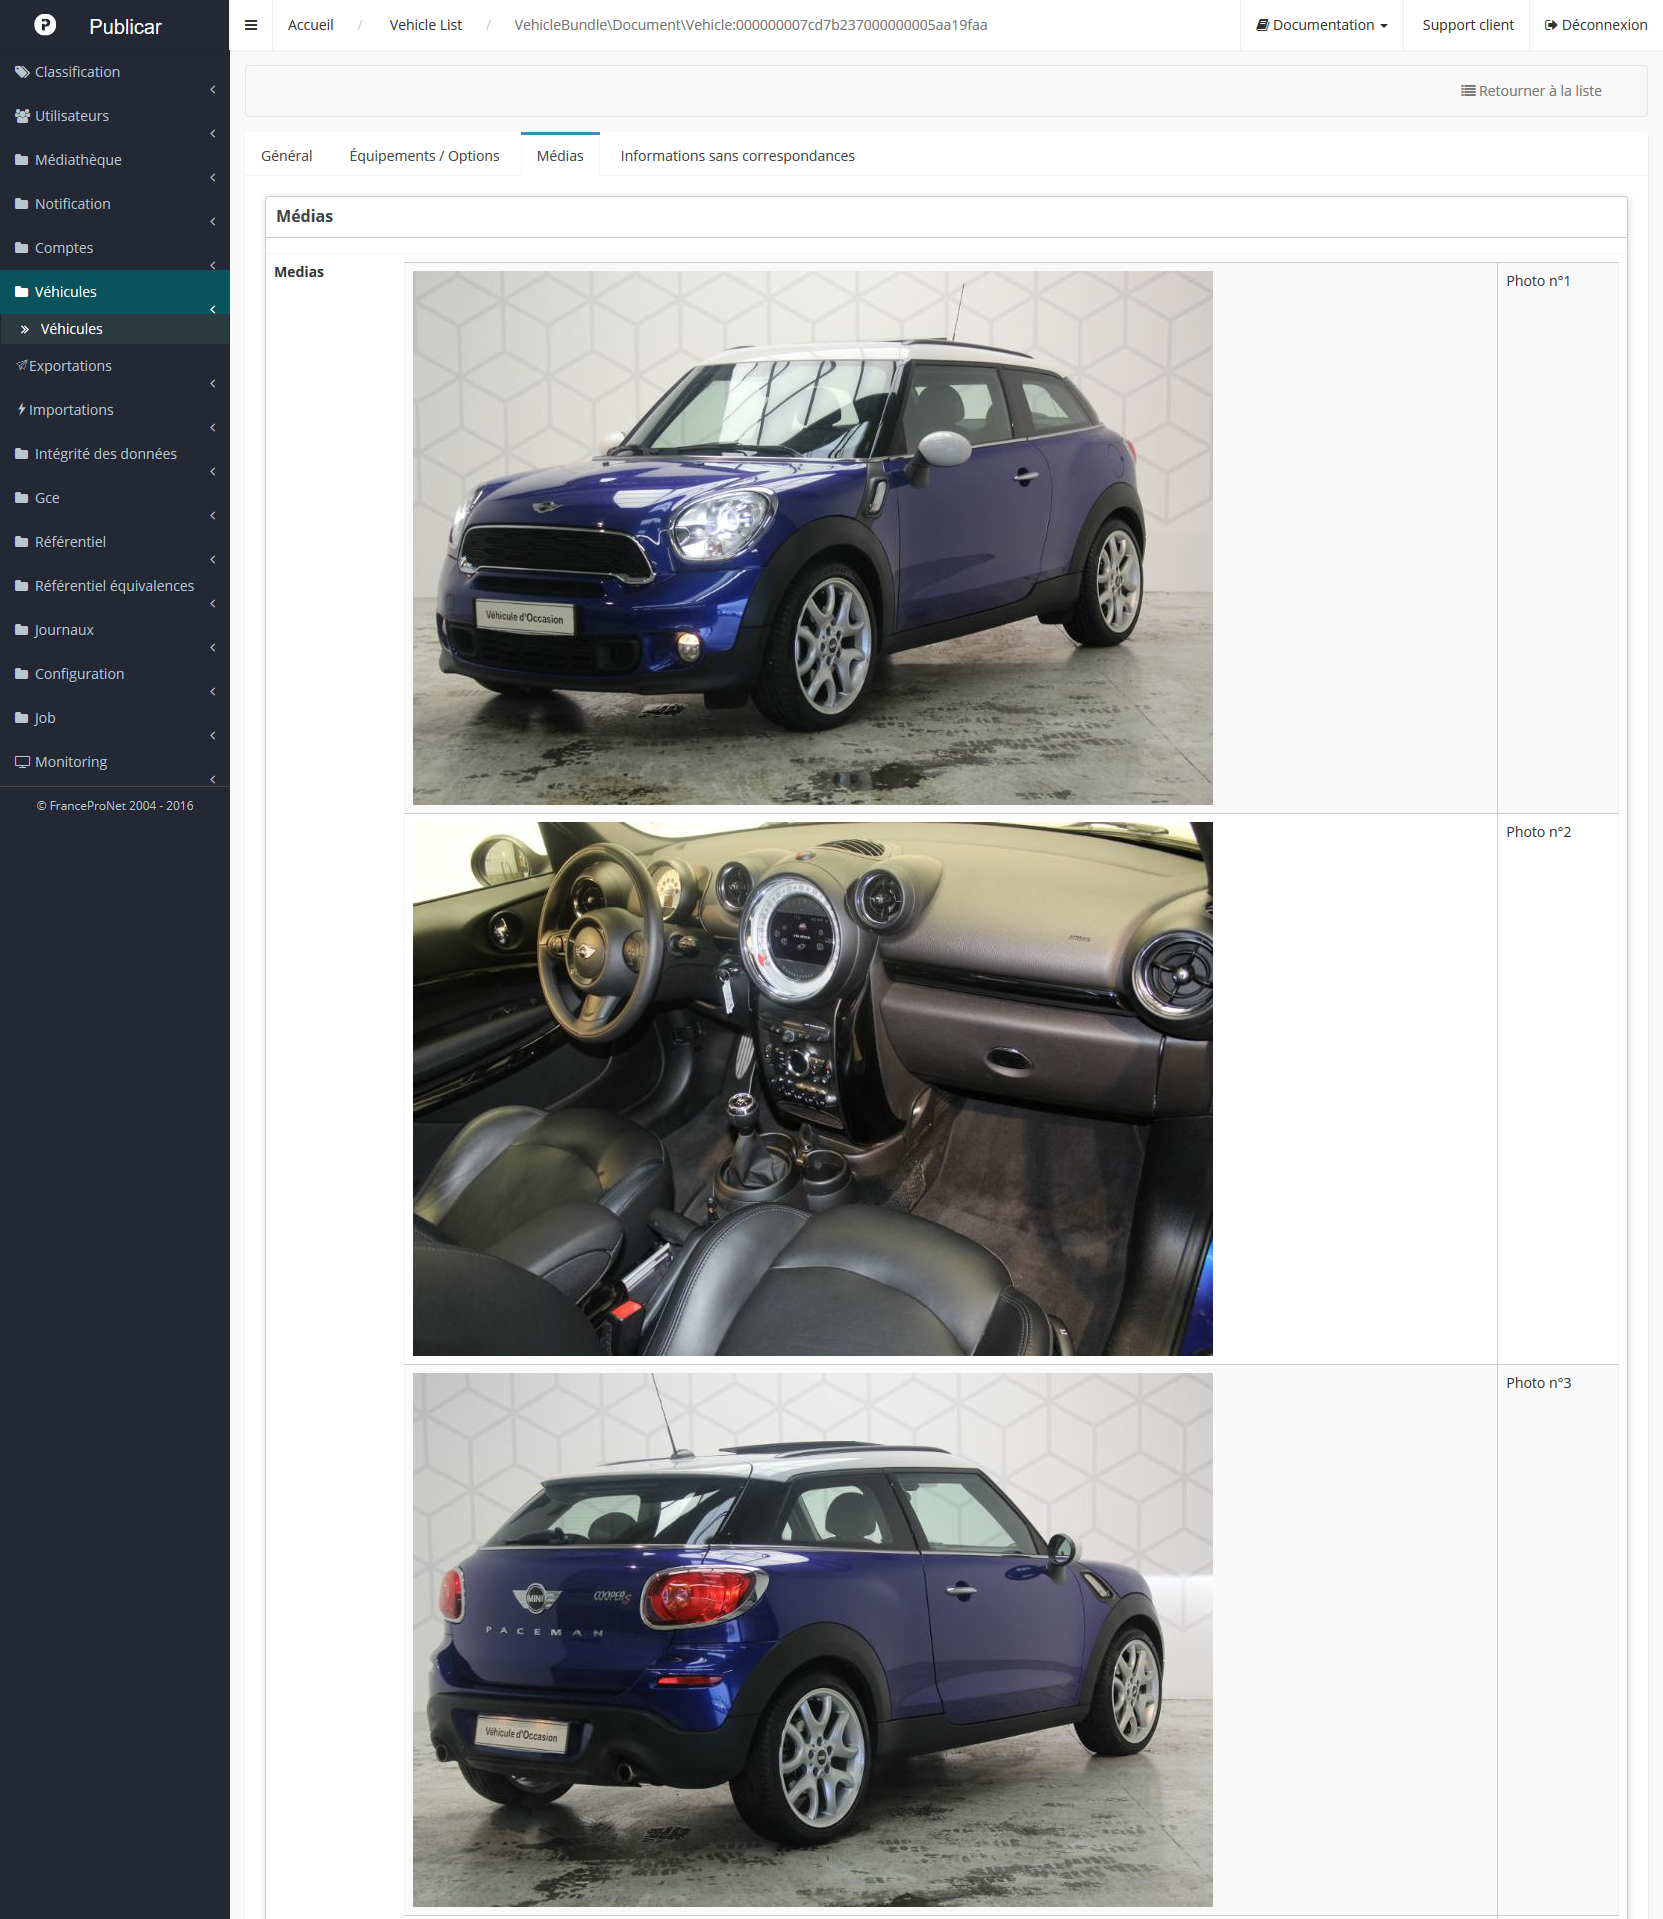Toggle the hamburger sidebar menu icon
The width and height of the screenshot is (1663, 1919).
click(251, 25)
